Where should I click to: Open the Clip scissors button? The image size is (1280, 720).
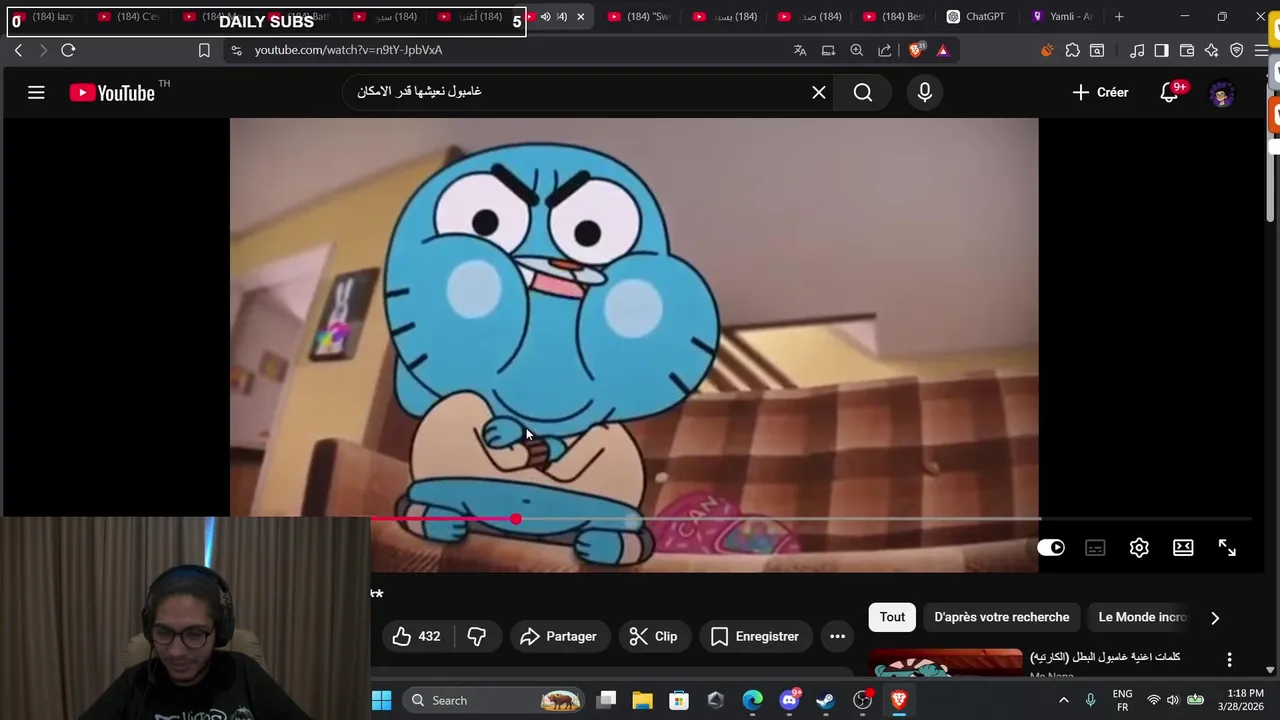click(653, 636)
